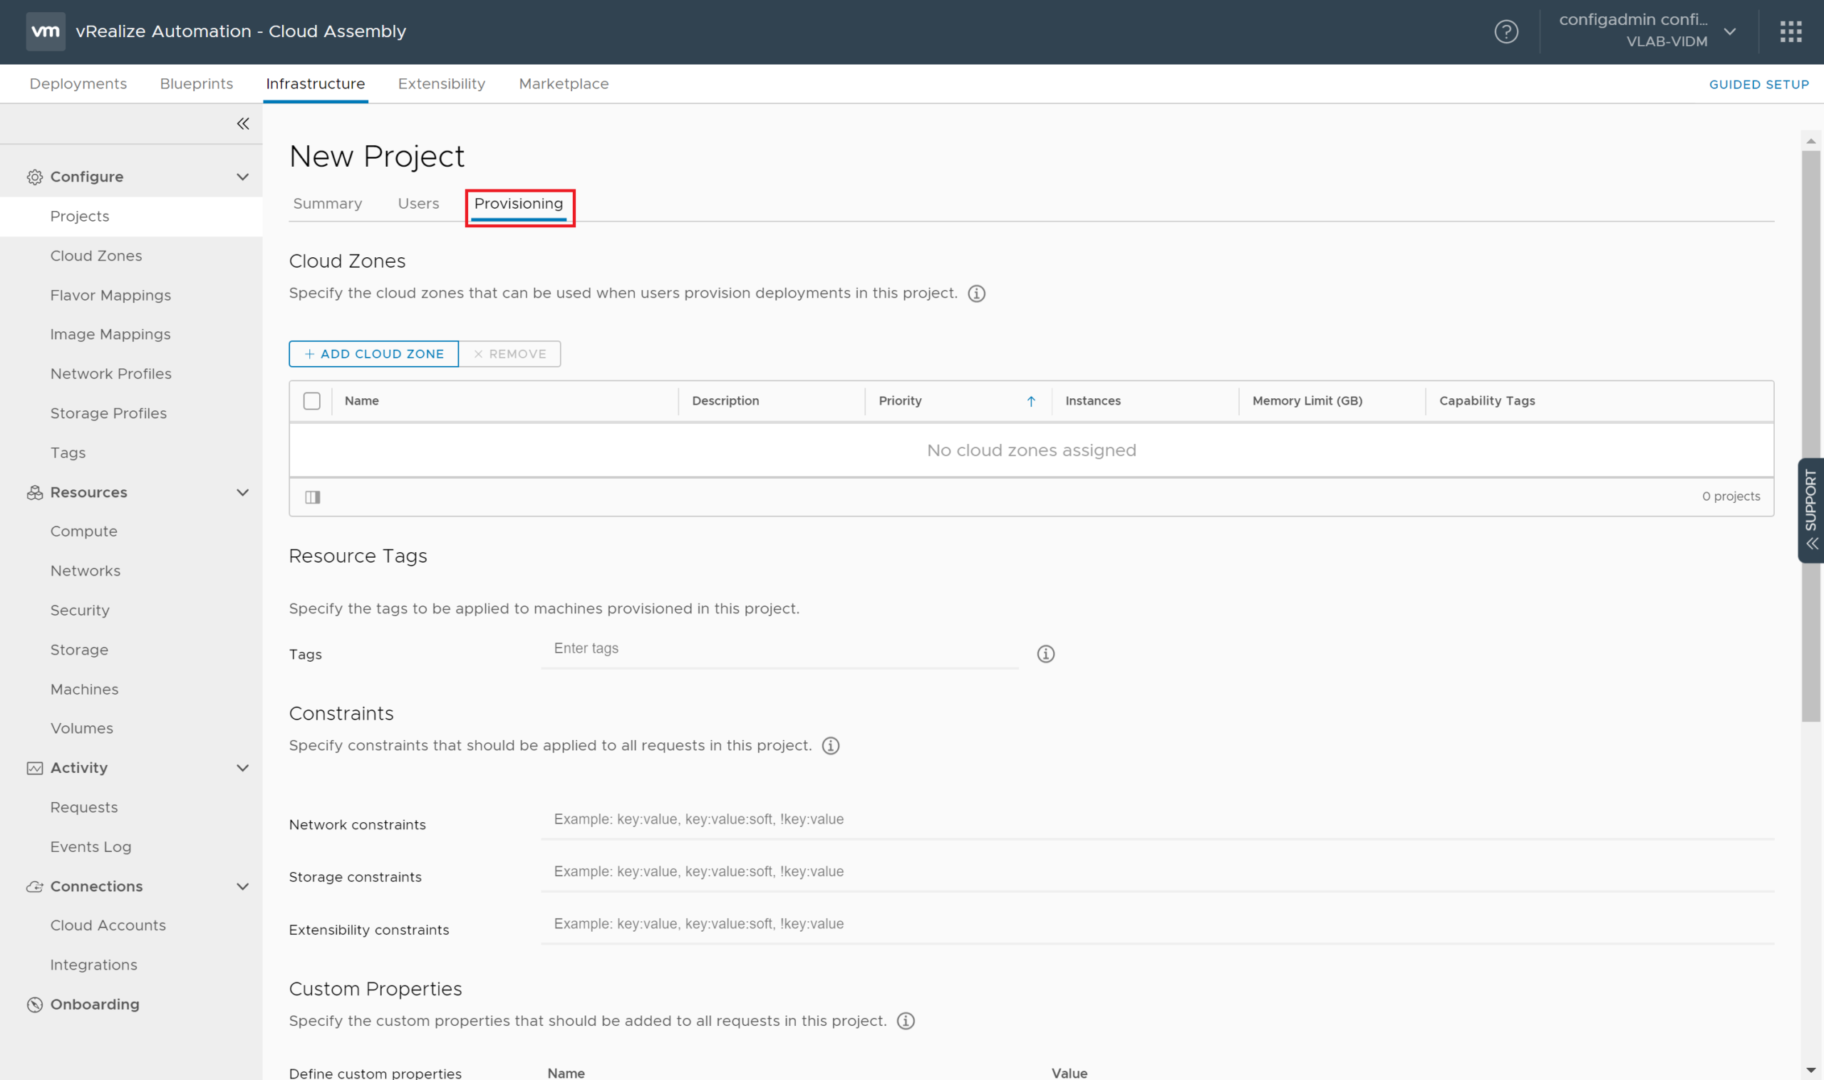Click the Activity section icon
Image resolution: width=1824 pixels, height=1080 pixels.
(x=35, y=768)
